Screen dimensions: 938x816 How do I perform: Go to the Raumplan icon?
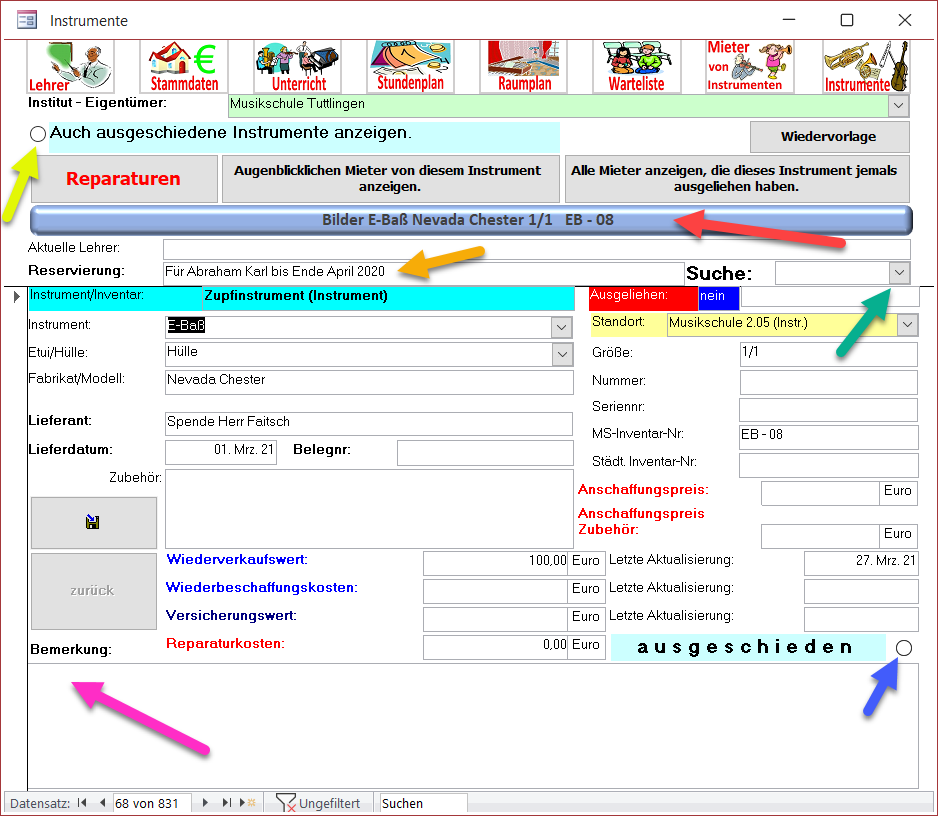525,66
